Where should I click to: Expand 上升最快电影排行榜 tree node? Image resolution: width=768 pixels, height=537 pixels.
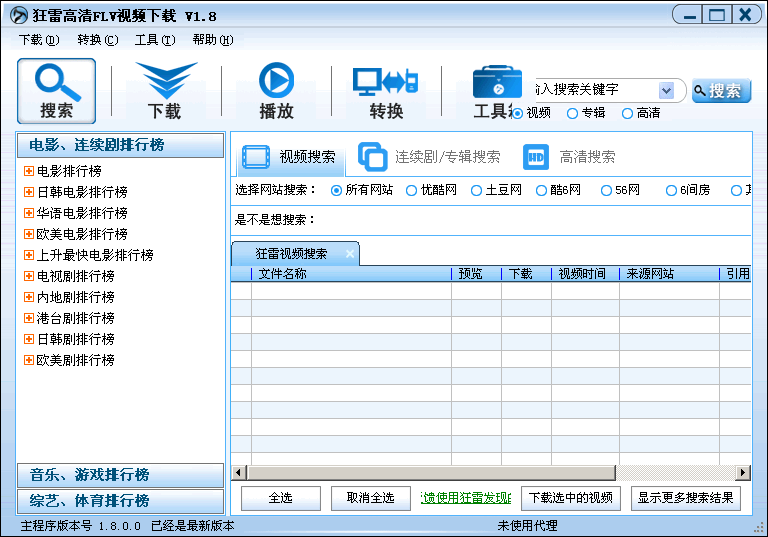pos(29,255)
